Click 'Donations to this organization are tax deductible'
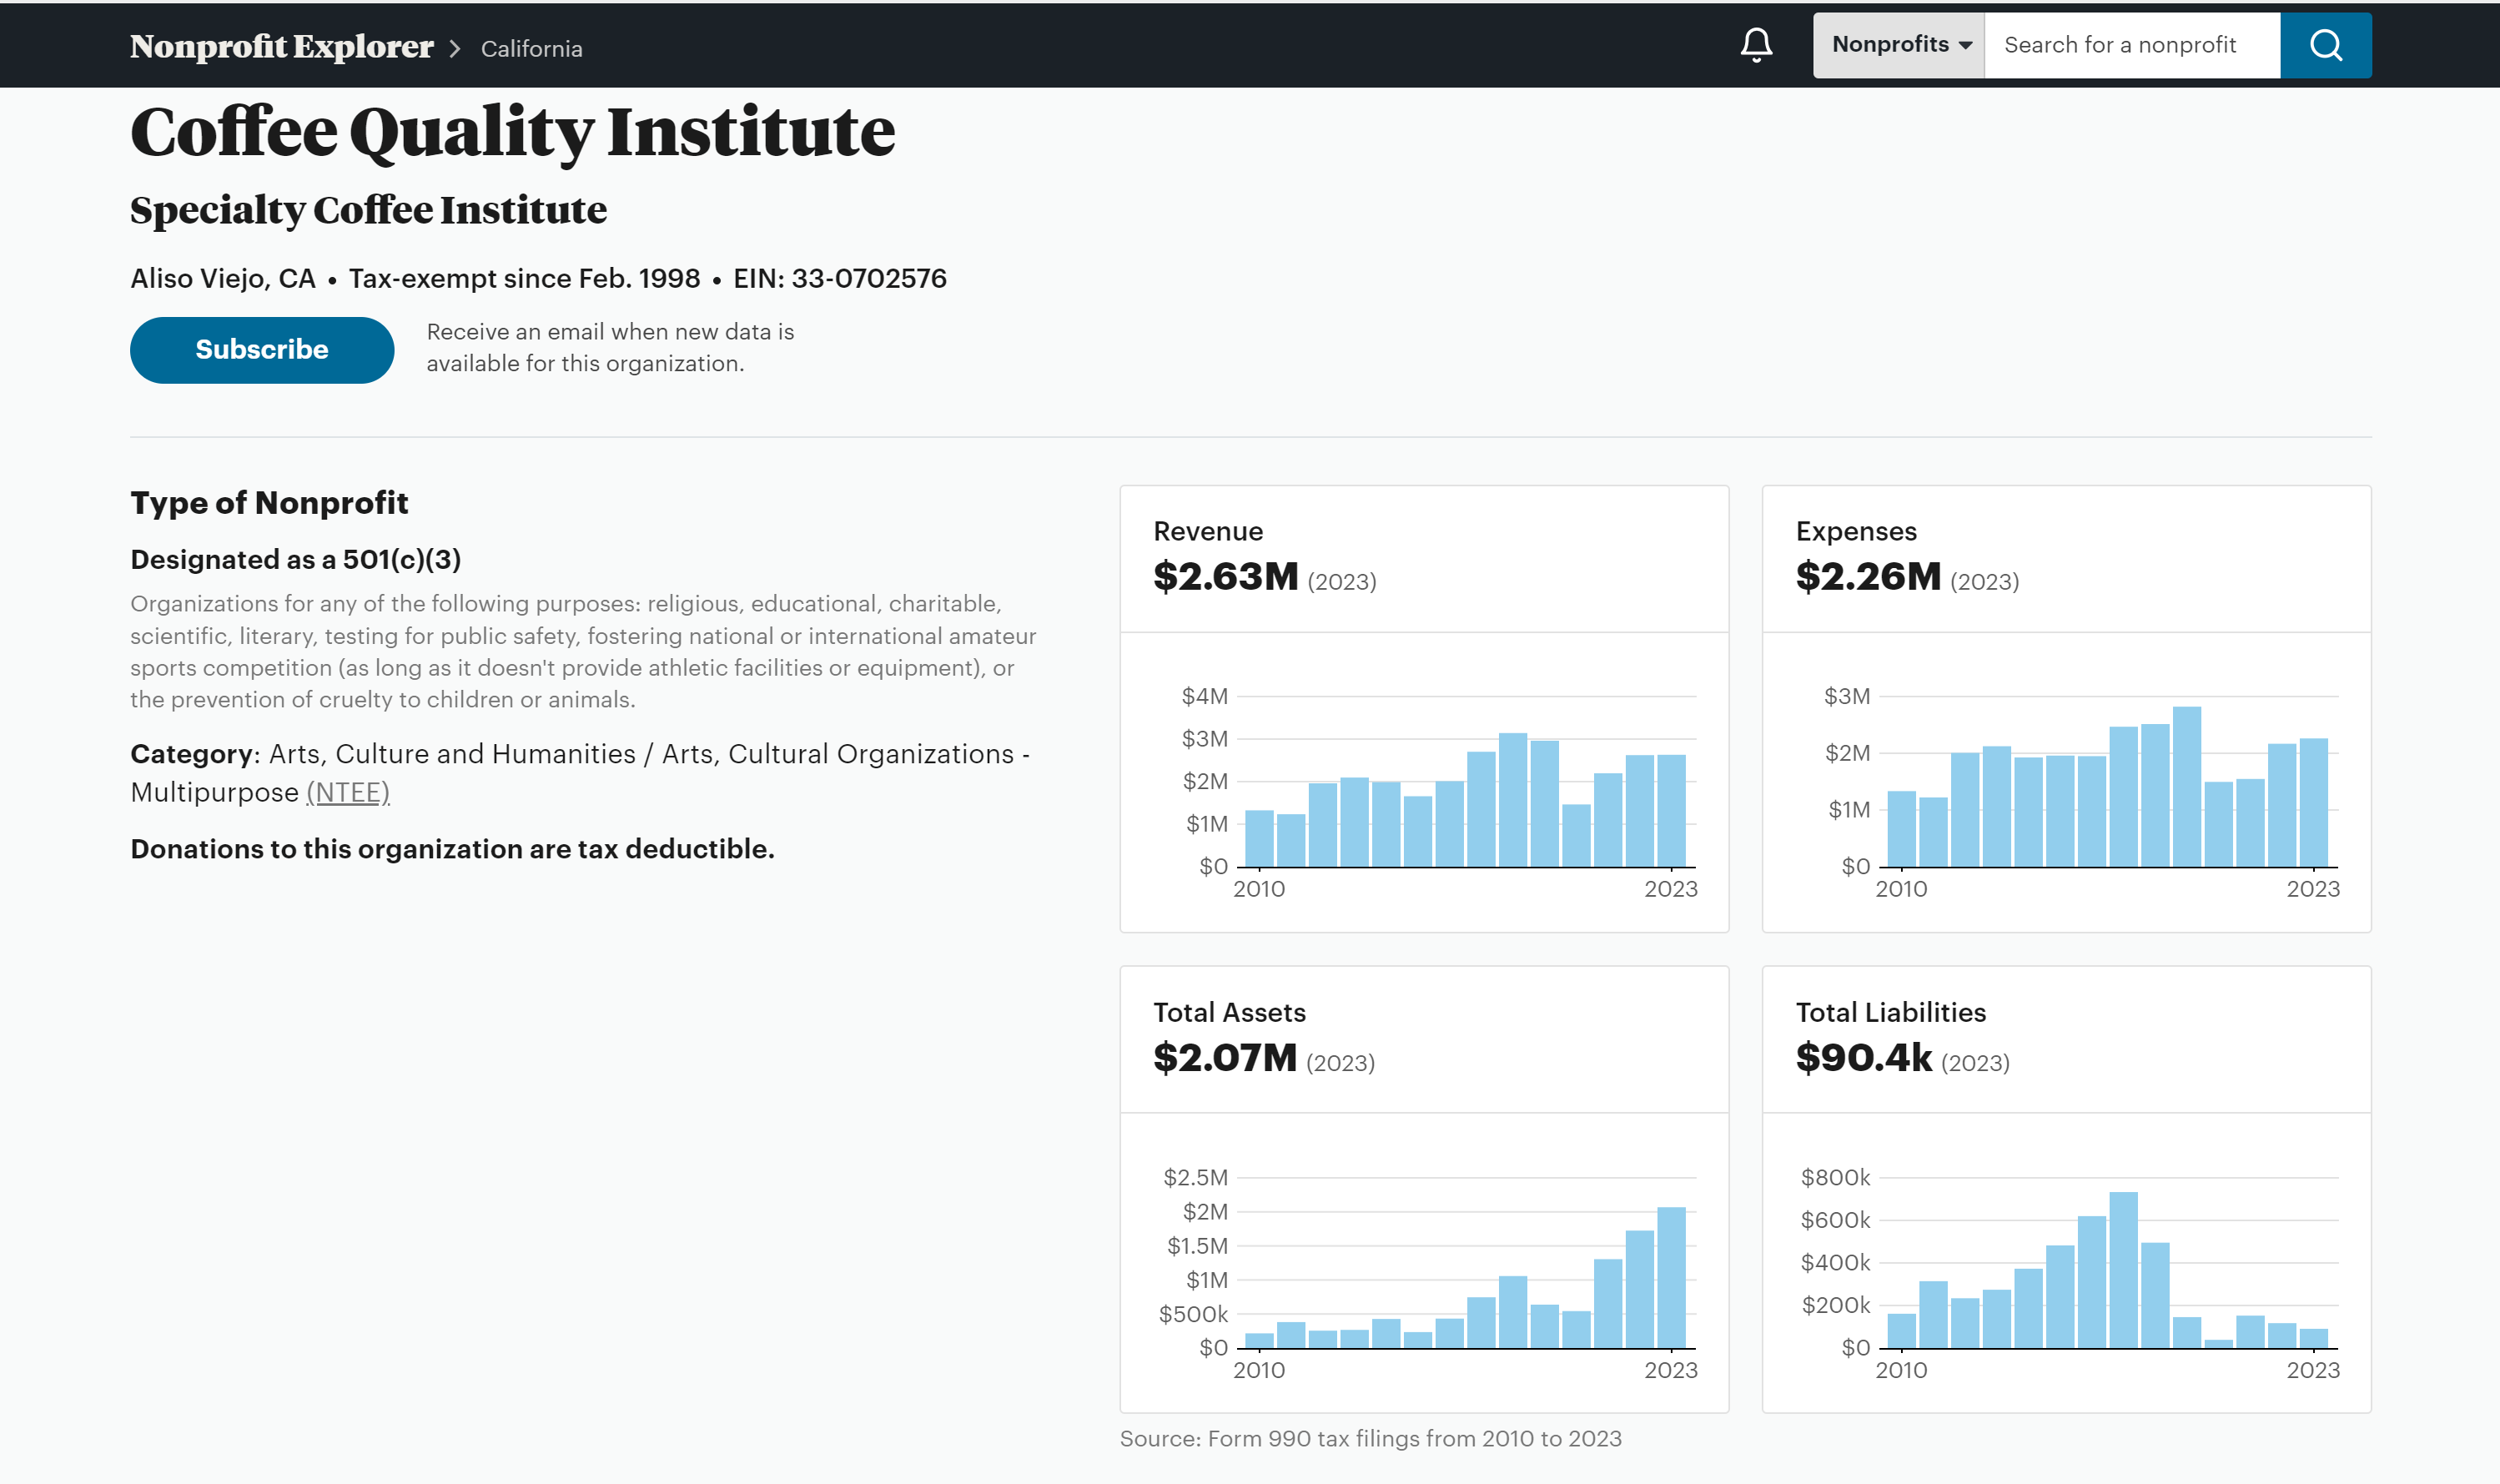 [452, 849]
